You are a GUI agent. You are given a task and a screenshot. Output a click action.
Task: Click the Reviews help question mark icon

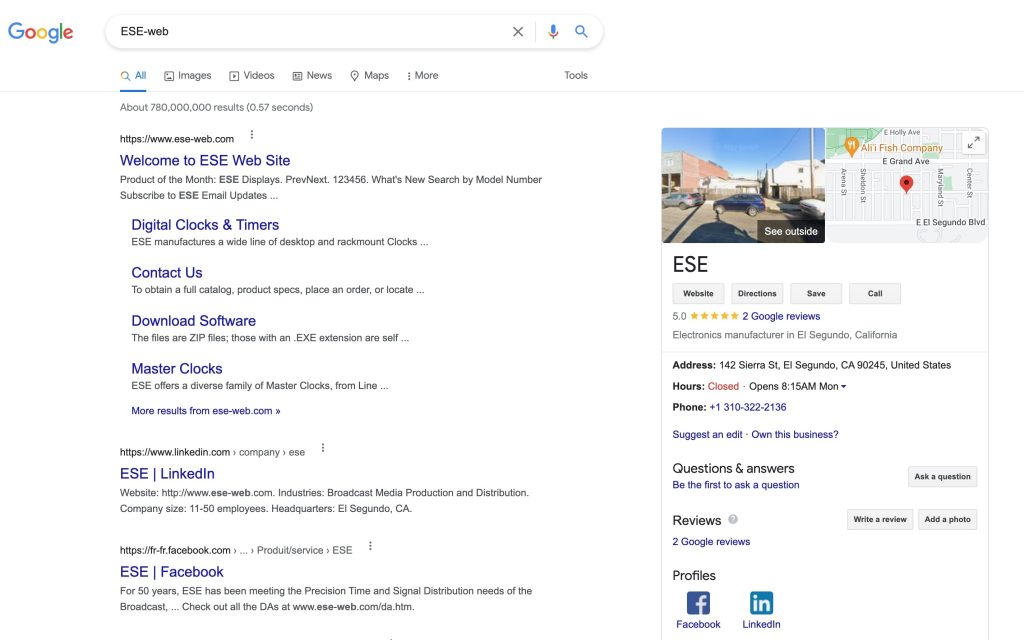[x=733, y=520]
